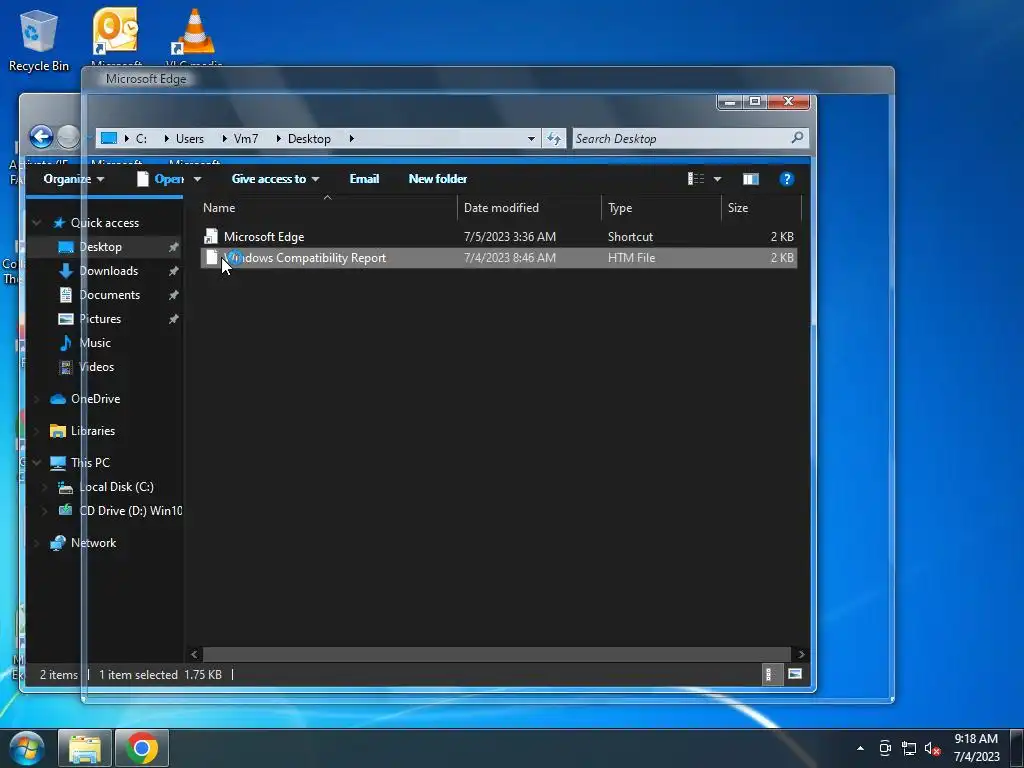Select the Recycle Bin desktop icon
The width and height of the screenshot is (1024, 768).
tap(39, 40)
